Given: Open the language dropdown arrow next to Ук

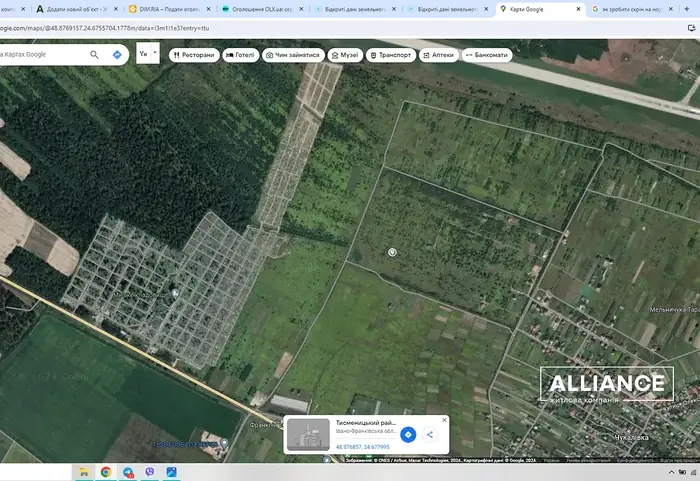Looking at the screenshot, I should [x=154, y=55].
